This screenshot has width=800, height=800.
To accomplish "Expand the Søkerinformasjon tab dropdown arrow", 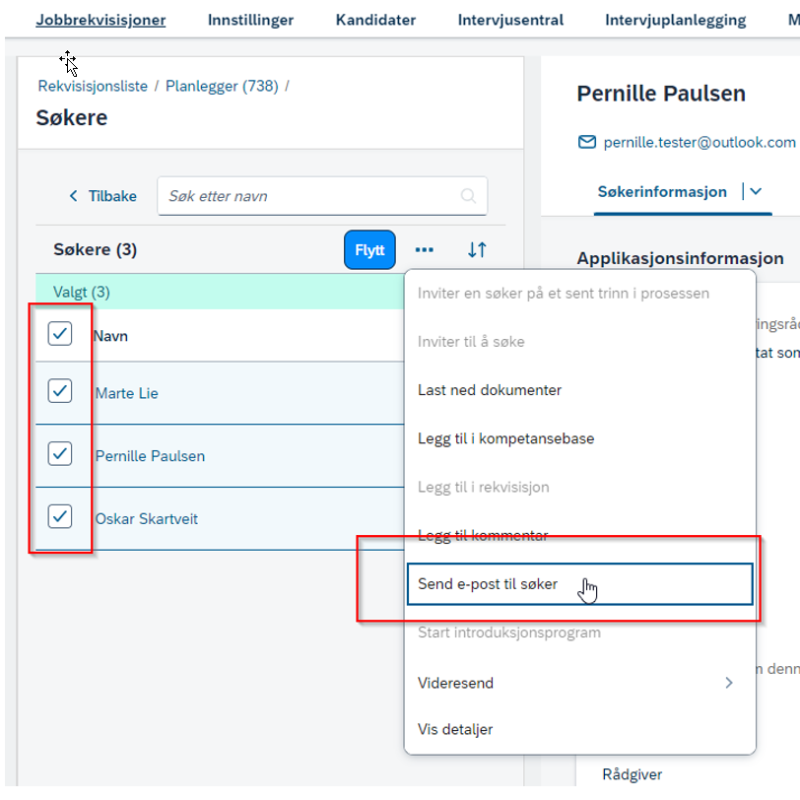I will coord(756,192).
